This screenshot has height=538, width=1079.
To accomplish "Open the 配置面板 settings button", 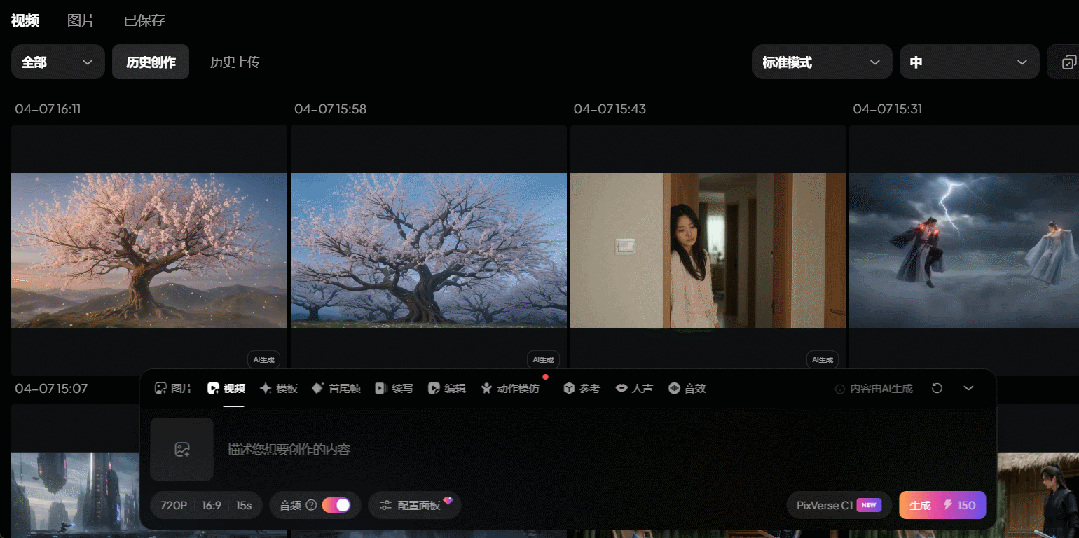I will click(414, 505).
